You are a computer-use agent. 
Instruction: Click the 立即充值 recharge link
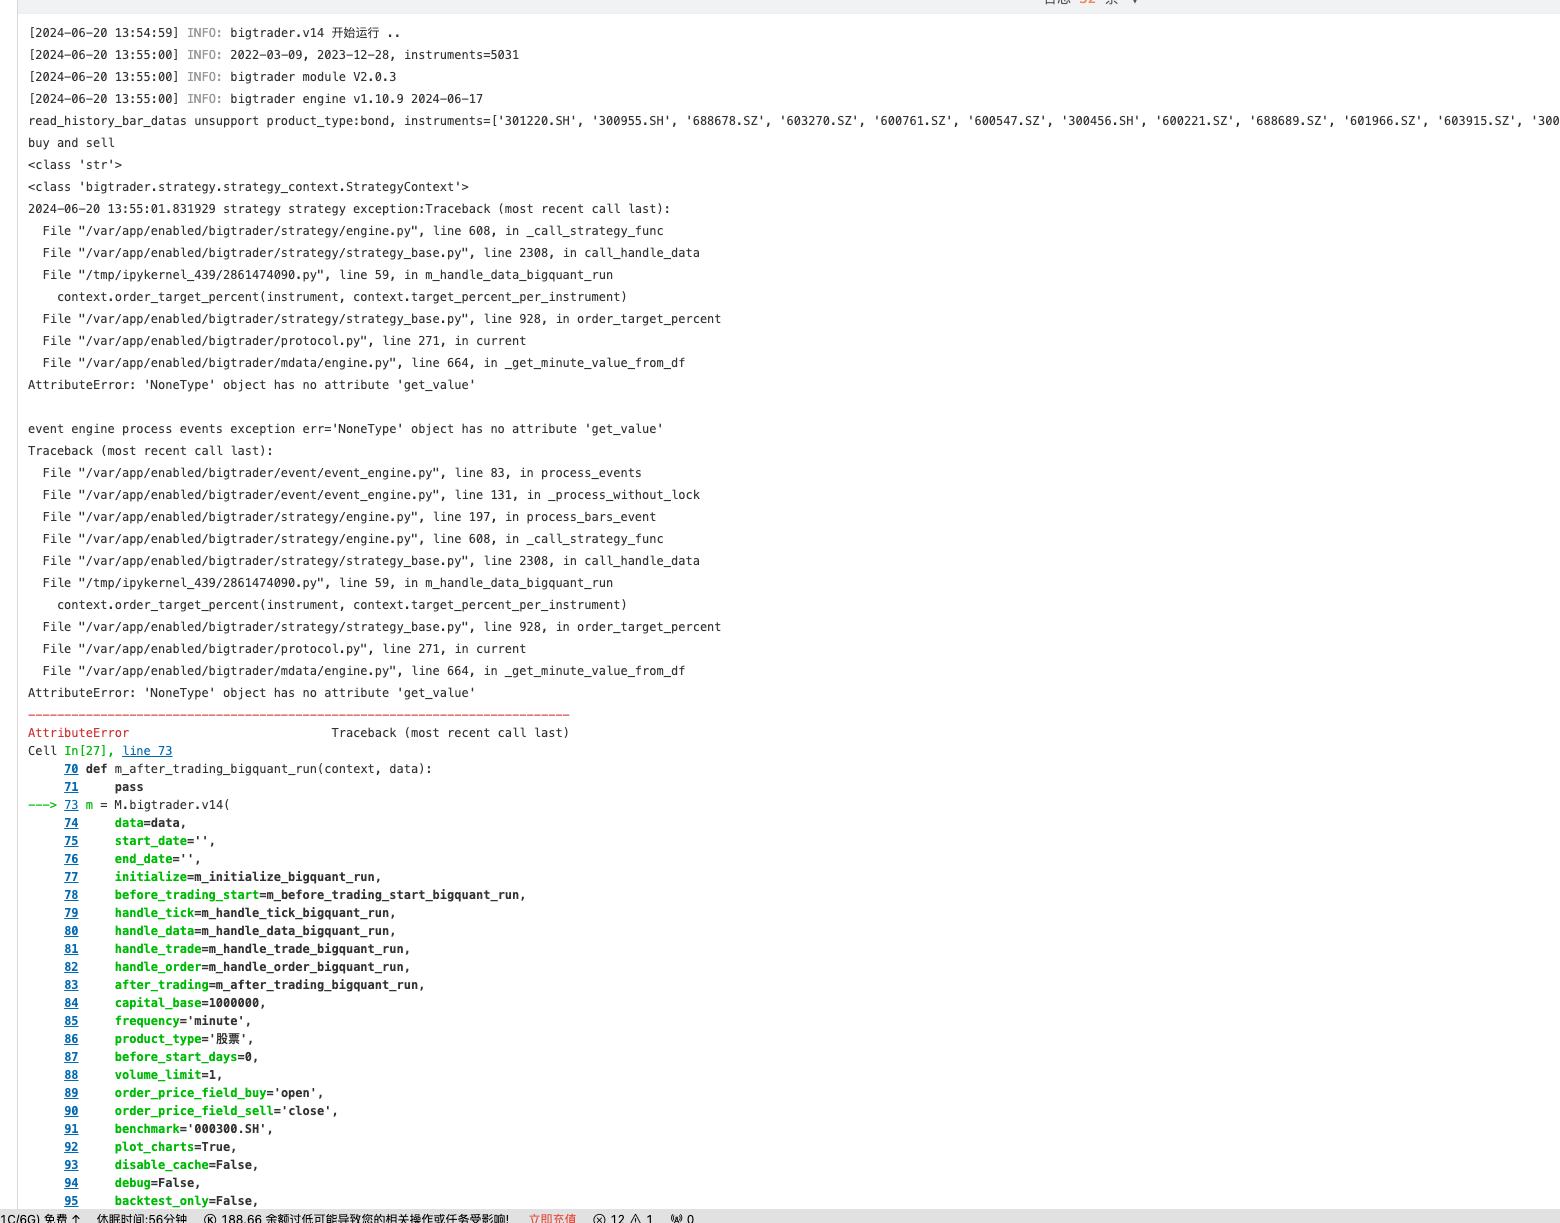(x=552, y=1218)
